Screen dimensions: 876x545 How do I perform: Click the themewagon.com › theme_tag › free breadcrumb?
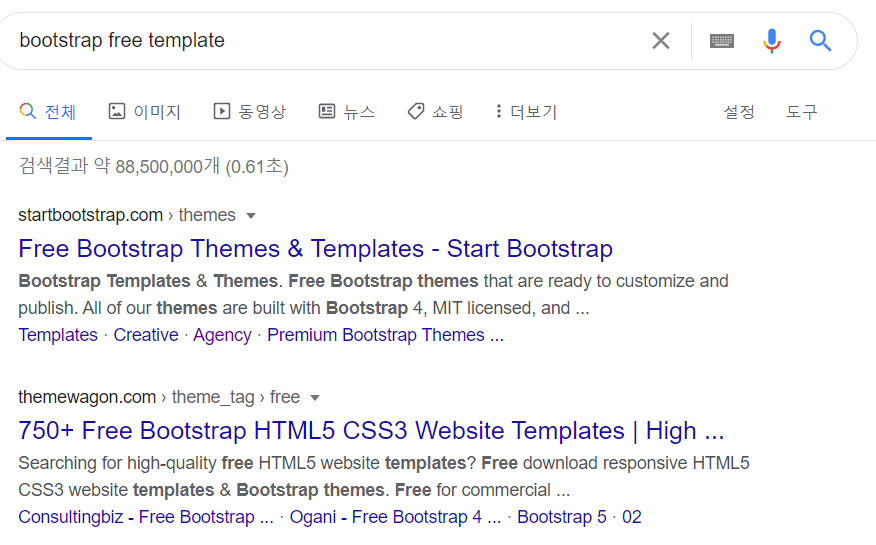[159, 397]
